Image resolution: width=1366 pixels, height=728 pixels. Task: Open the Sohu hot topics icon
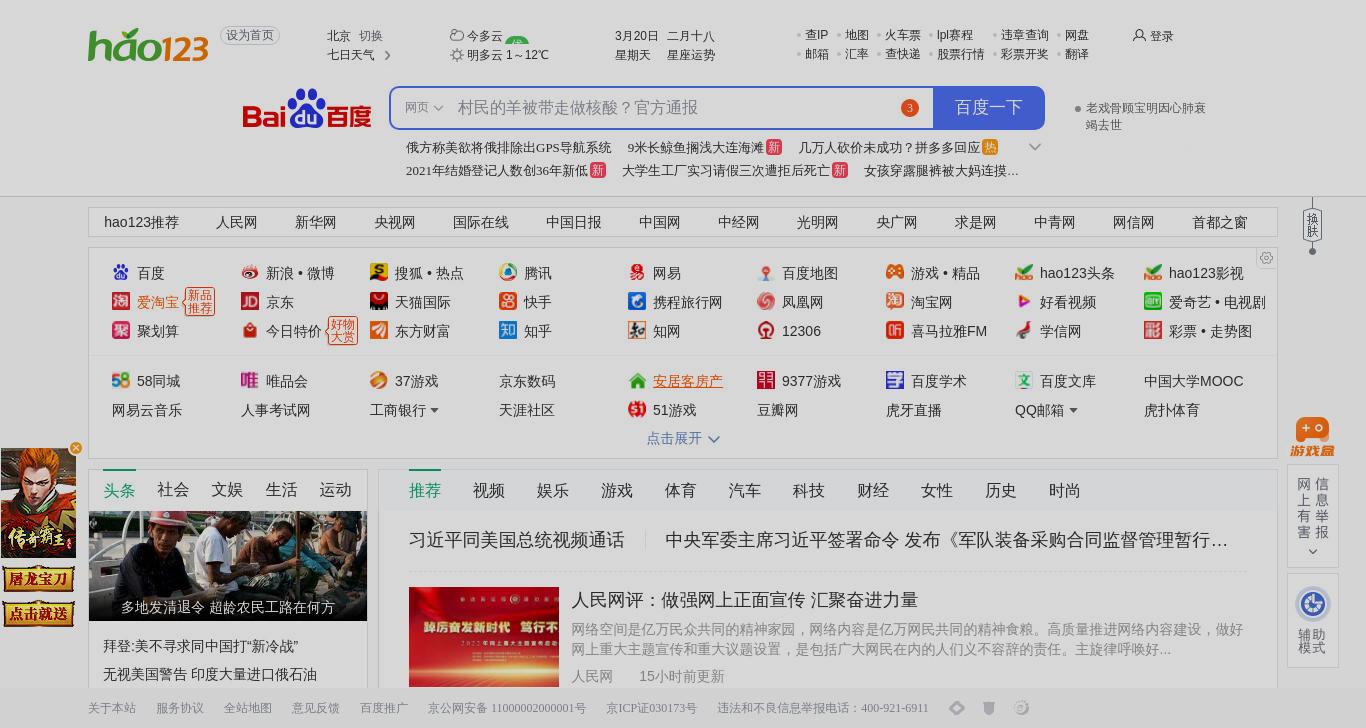coord(379,272)
